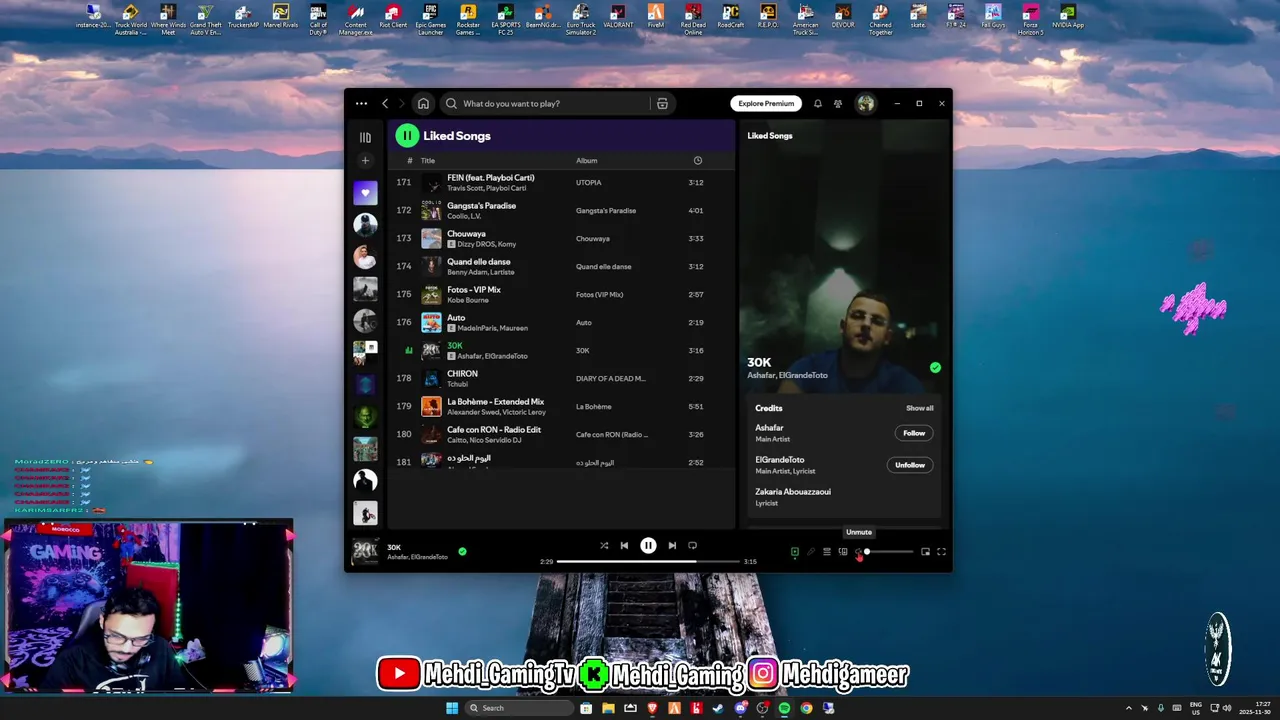The image size is (1280, 720).
Task: Open the mini player icon
Action: tap(925, 552)
